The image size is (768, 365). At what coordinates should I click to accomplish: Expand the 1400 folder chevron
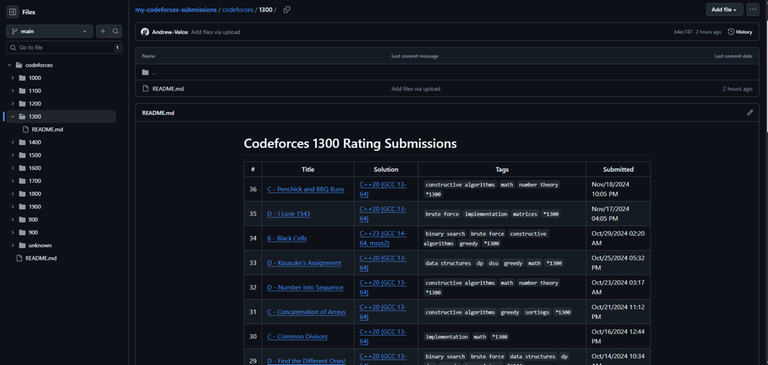coord(13,143)
